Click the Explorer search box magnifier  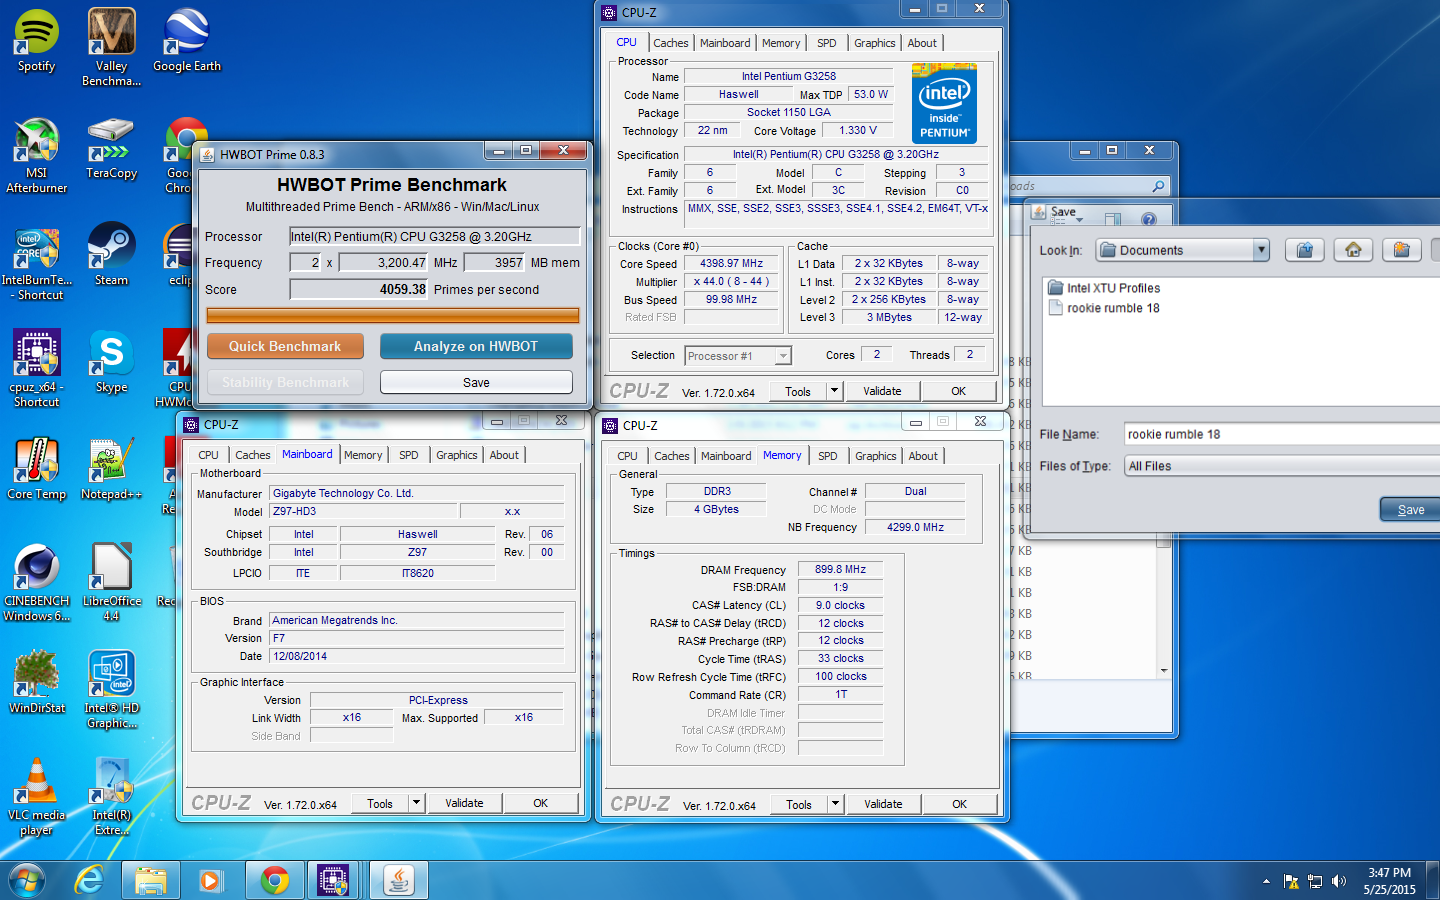pos(1158,186)
